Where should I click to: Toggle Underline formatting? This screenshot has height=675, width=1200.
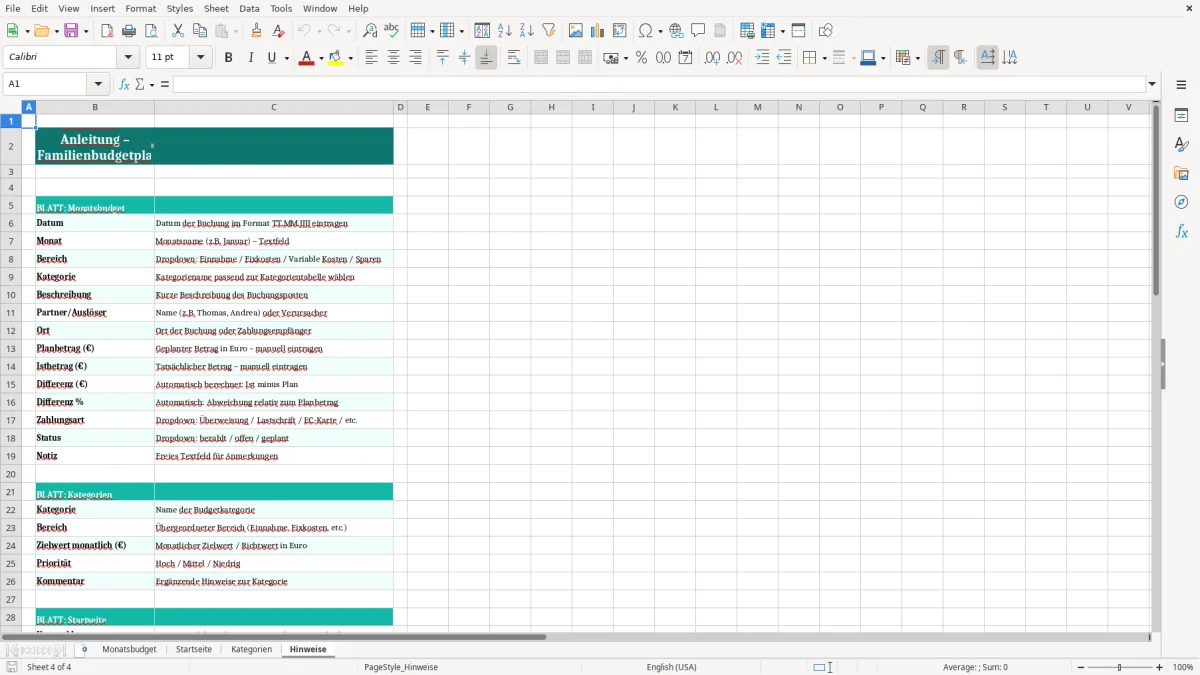272,58
